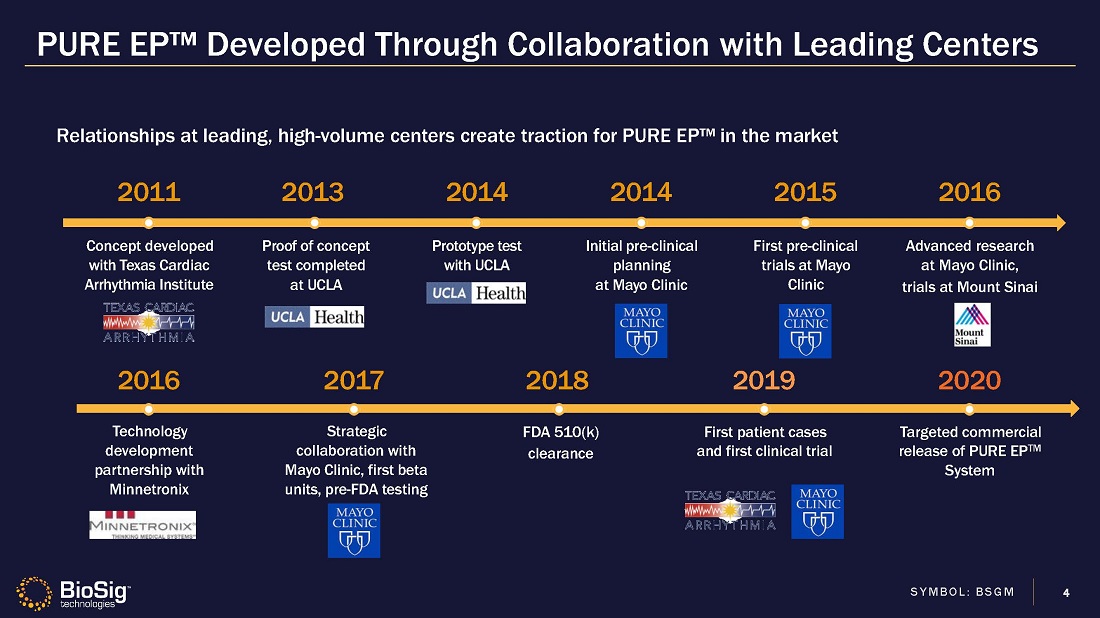Click the Minnetronix logo

pos(142,524)
